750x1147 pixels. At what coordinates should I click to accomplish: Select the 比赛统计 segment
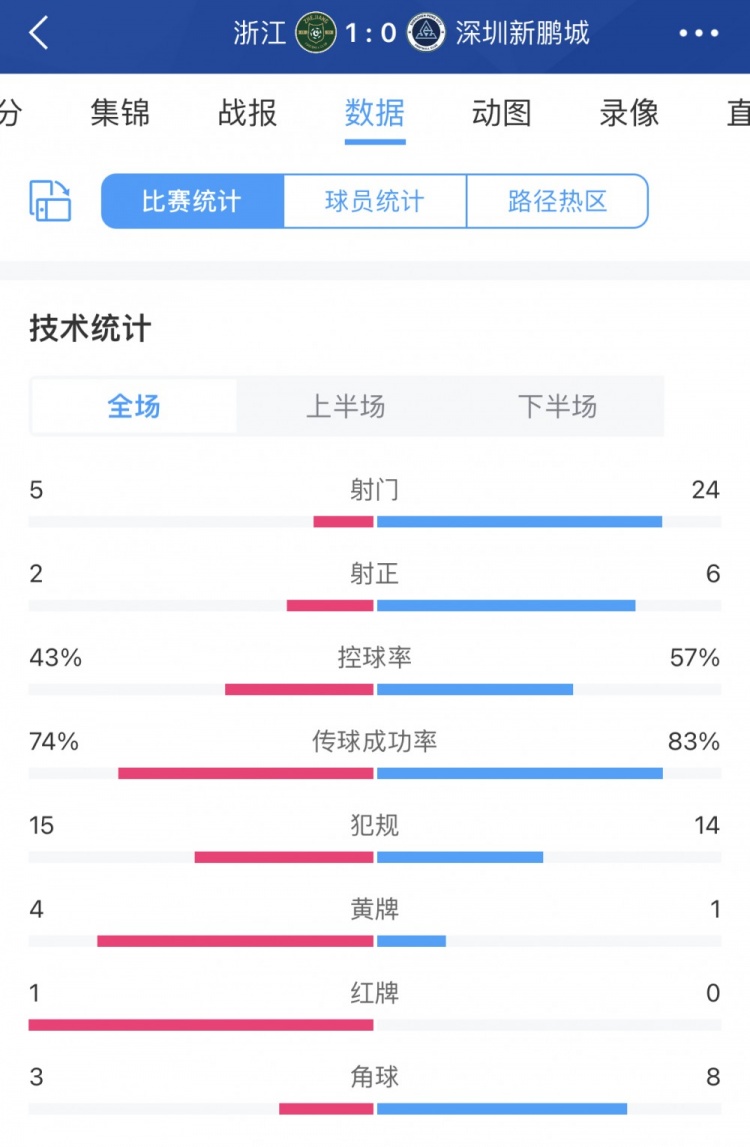click(192, 201)
